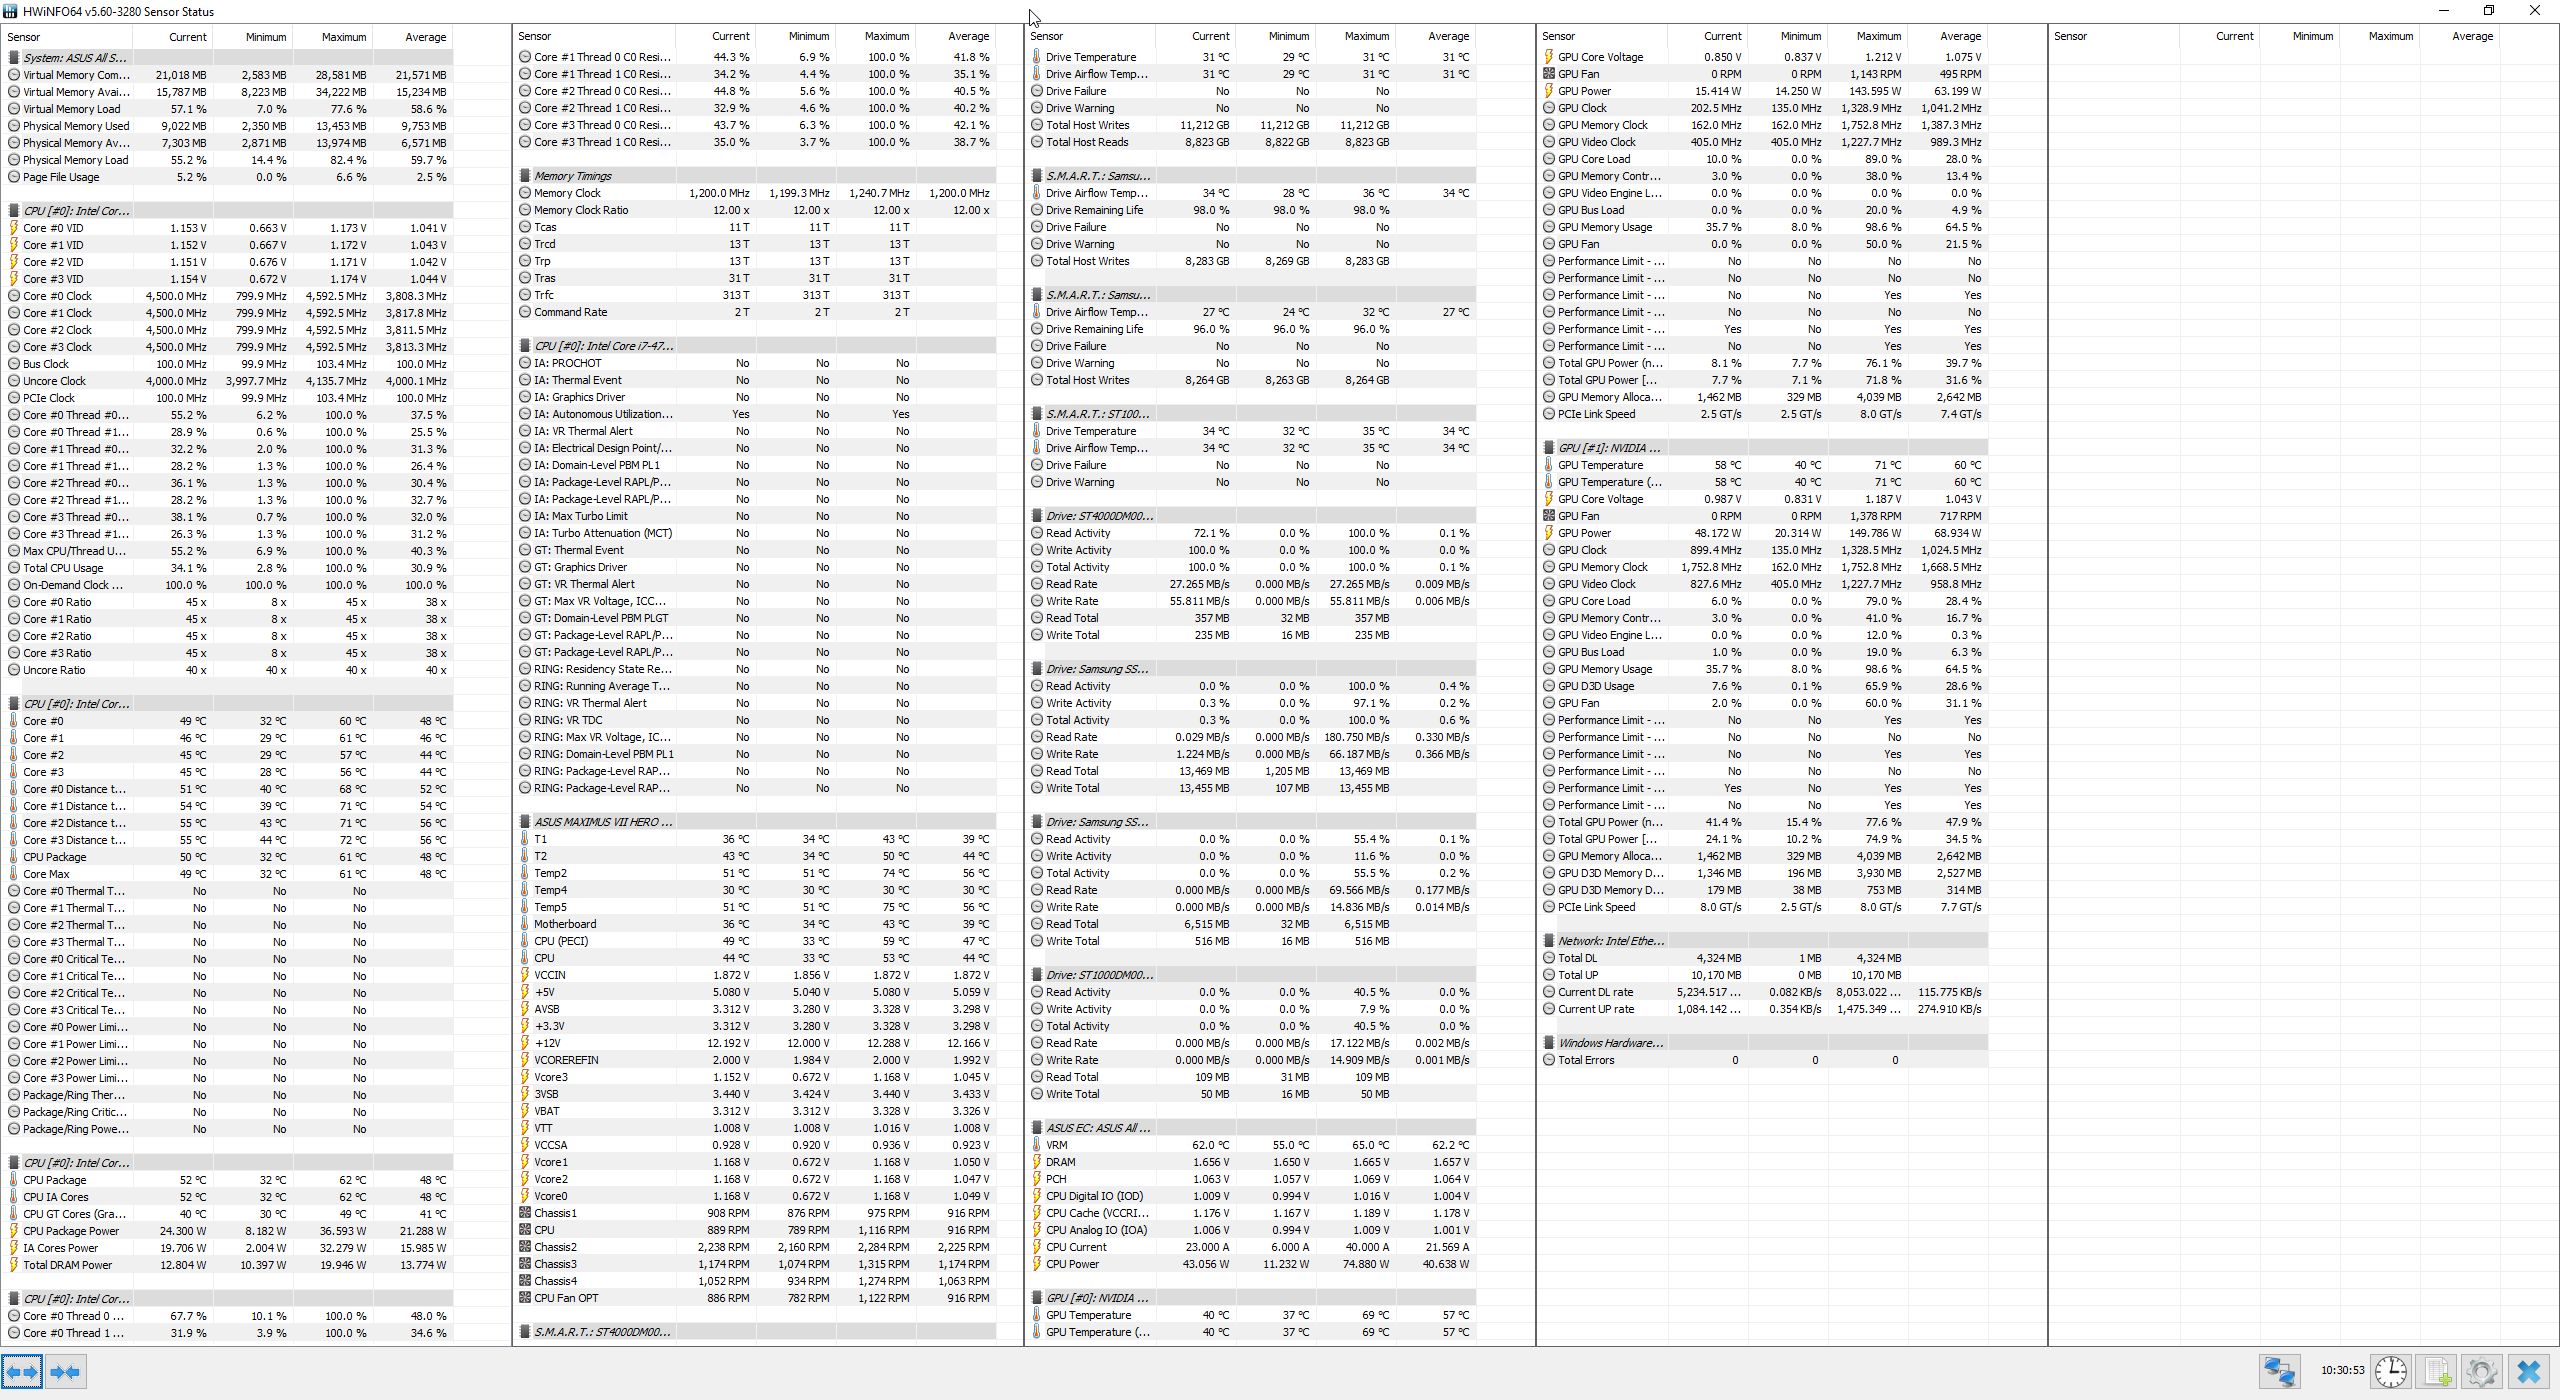
Task: Select the System: ASUS All S... group header
Action: [x=229, y=58]
